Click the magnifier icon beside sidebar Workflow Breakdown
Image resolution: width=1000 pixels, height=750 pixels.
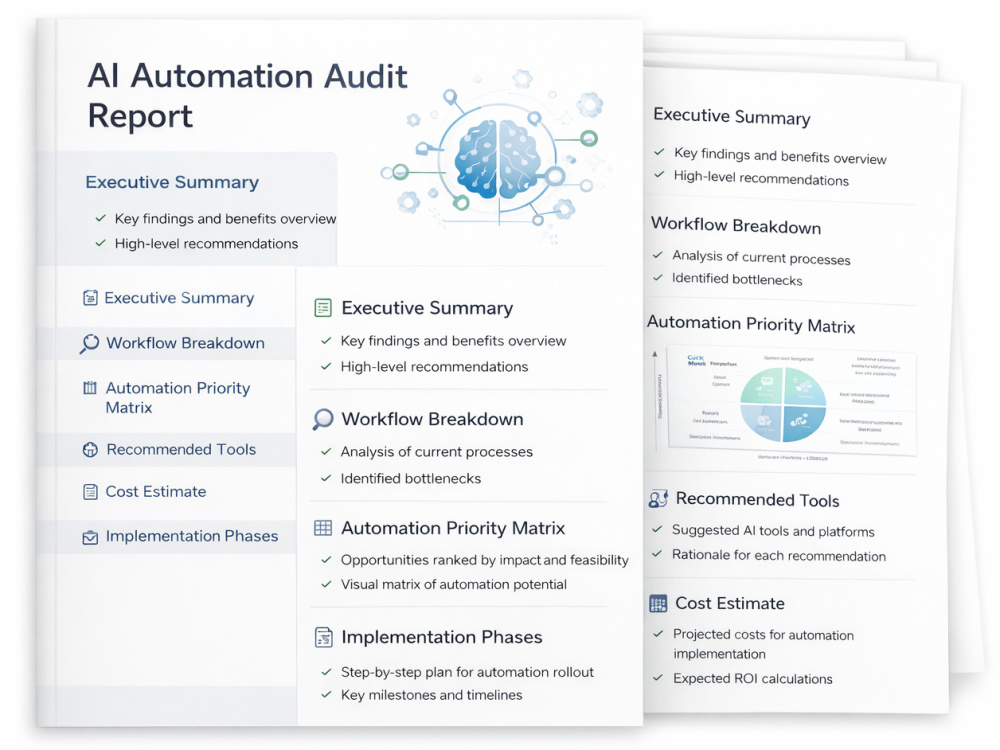[x=89, y=343]
